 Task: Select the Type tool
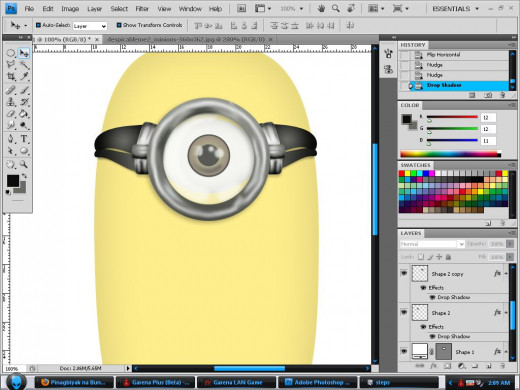(24, 139)
